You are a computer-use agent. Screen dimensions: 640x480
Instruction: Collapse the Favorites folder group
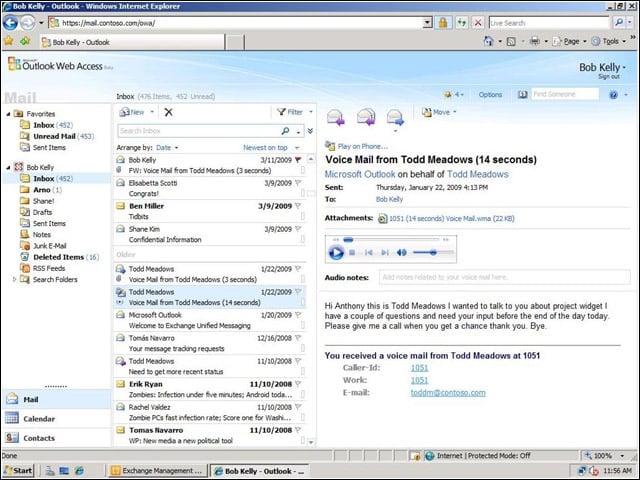(x=8, y=114)
